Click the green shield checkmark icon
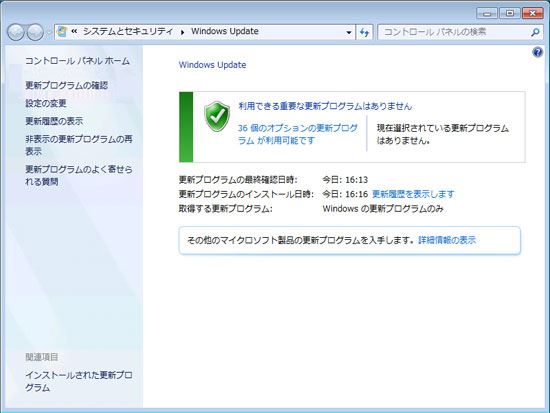Image resolution: width=550 pixels, height=413 pixels. [217, 116]
